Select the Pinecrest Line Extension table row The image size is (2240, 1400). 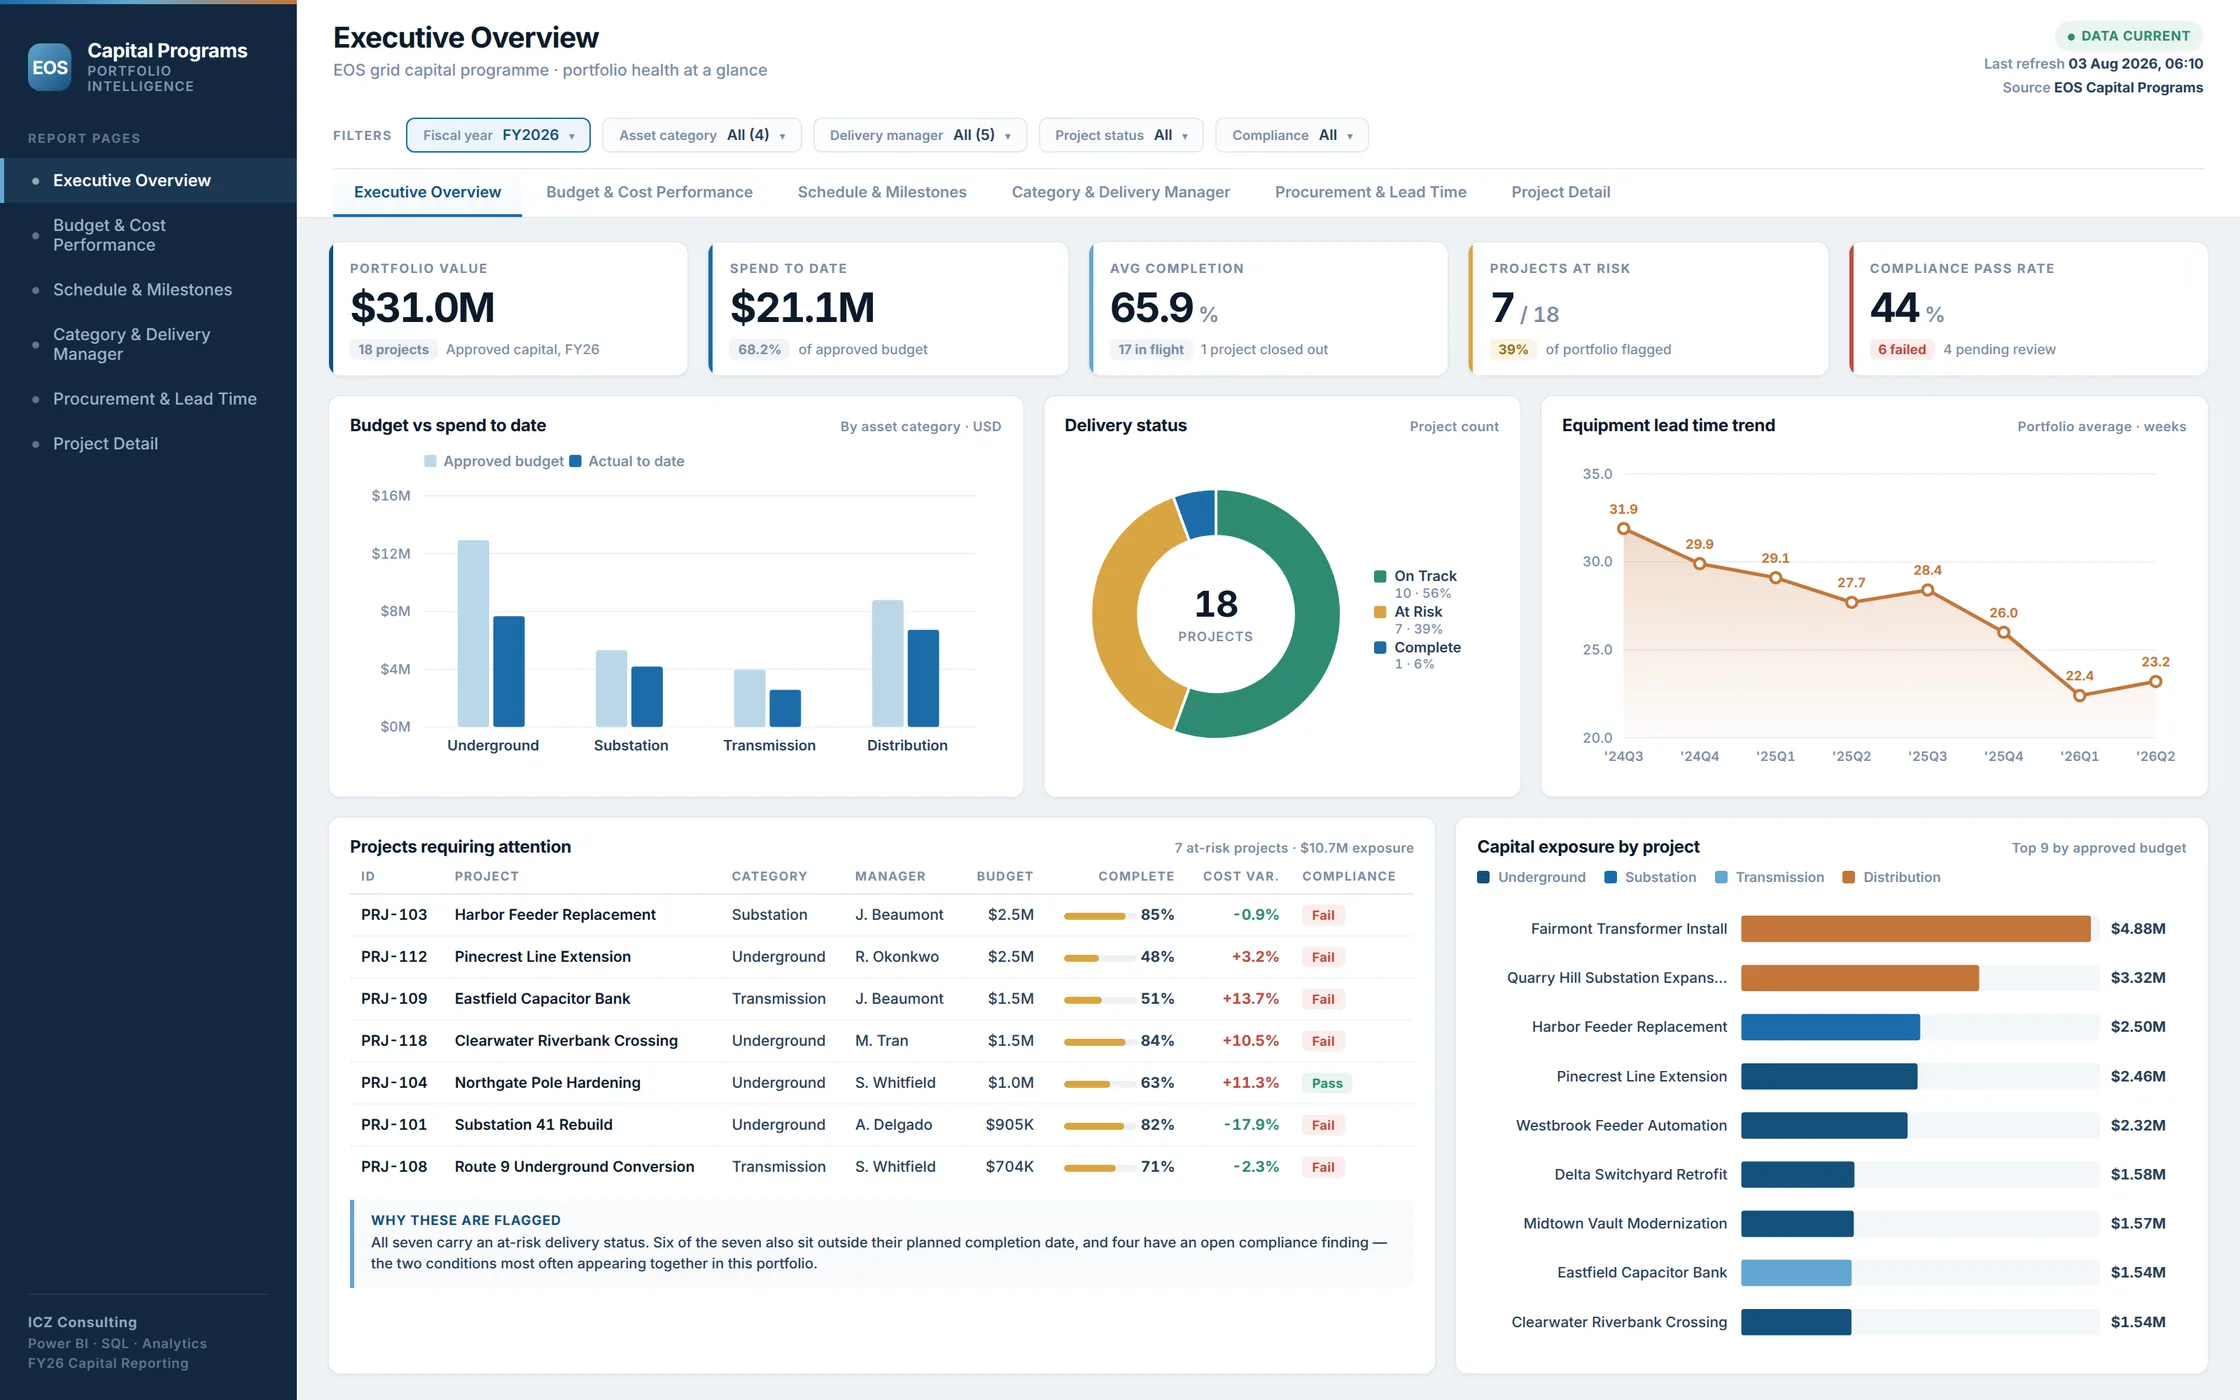point(882,956)
